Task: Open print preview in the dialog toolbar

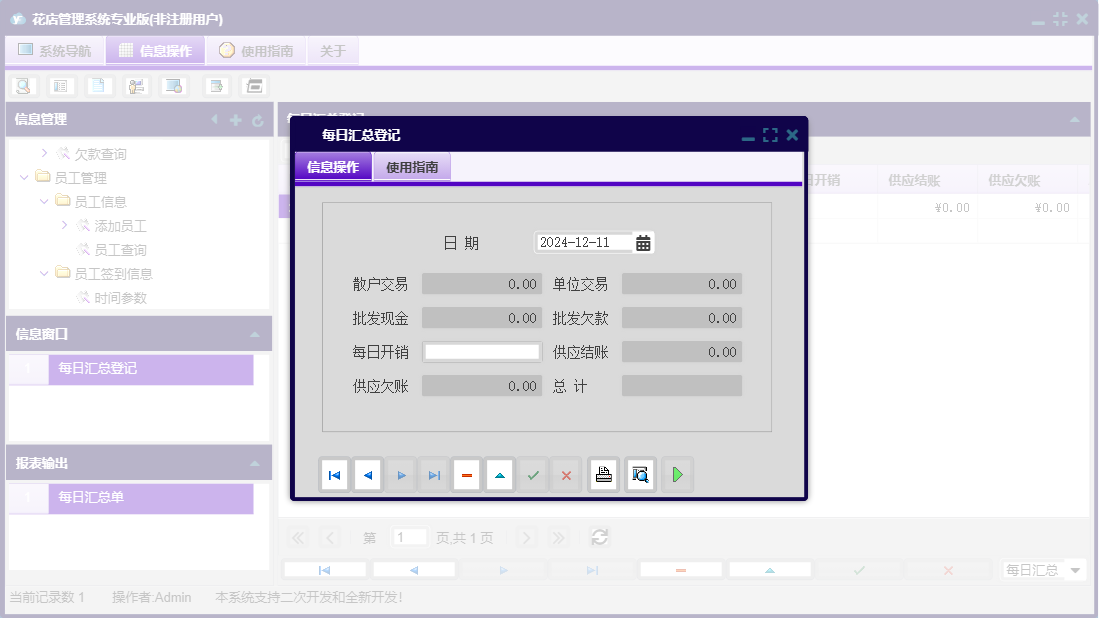Action: coord(640,475)
